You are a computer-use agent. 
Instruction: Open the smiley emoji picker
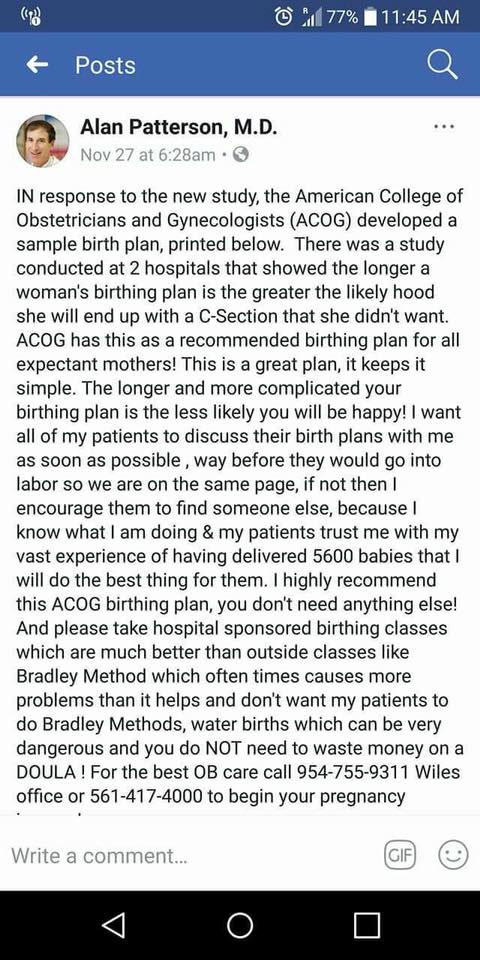pyautogui.click(x=453, y=854)
